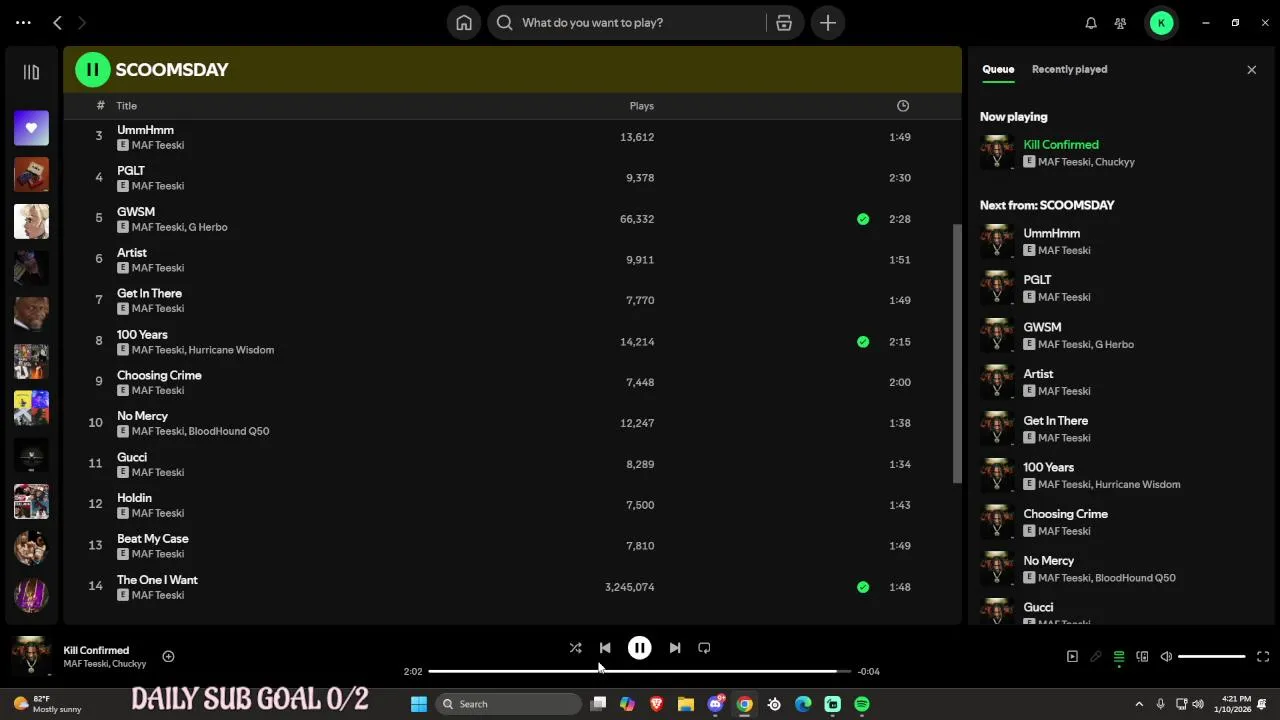Click the track list vertical scrollbar

958,353
